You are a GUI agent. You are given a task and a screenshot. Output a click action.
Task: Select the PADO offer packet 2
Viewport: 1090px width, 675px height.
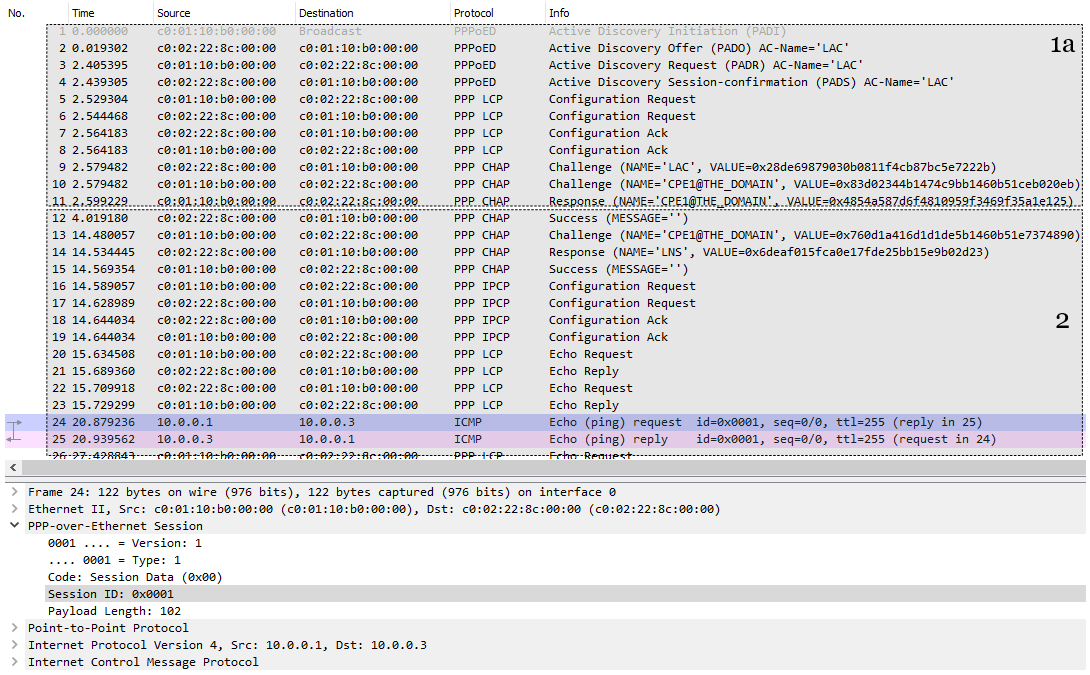564,48
